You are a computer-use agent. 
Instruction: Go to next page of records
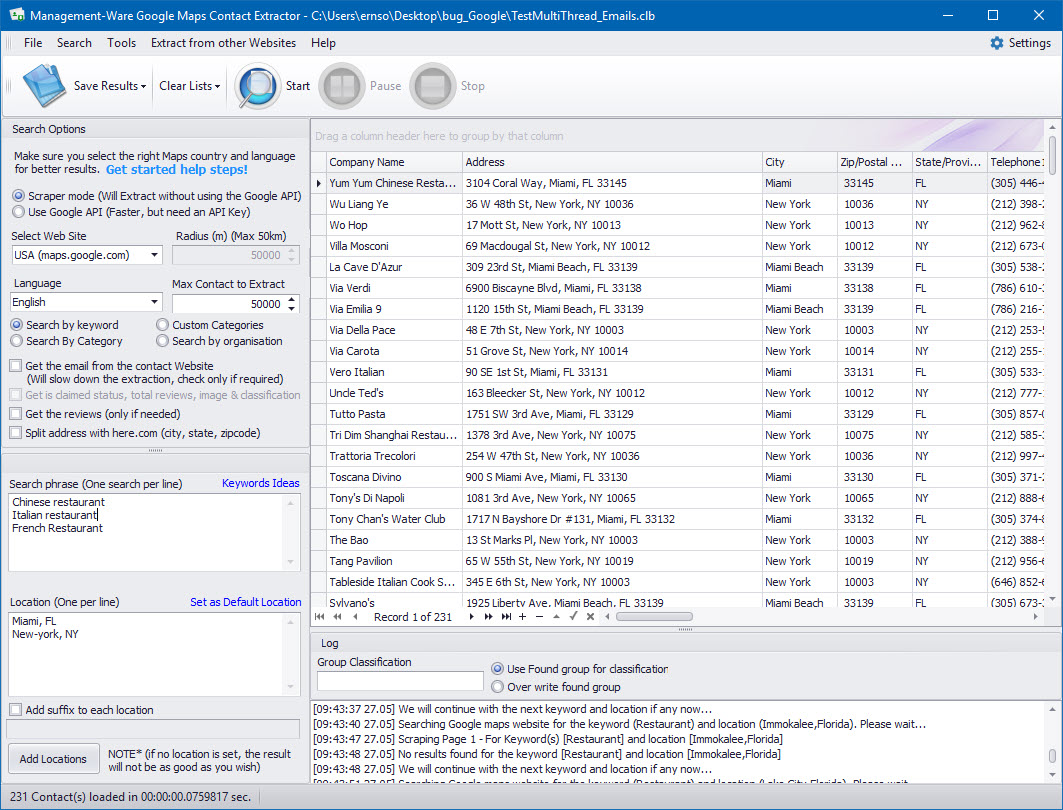(x=488, y=617)
